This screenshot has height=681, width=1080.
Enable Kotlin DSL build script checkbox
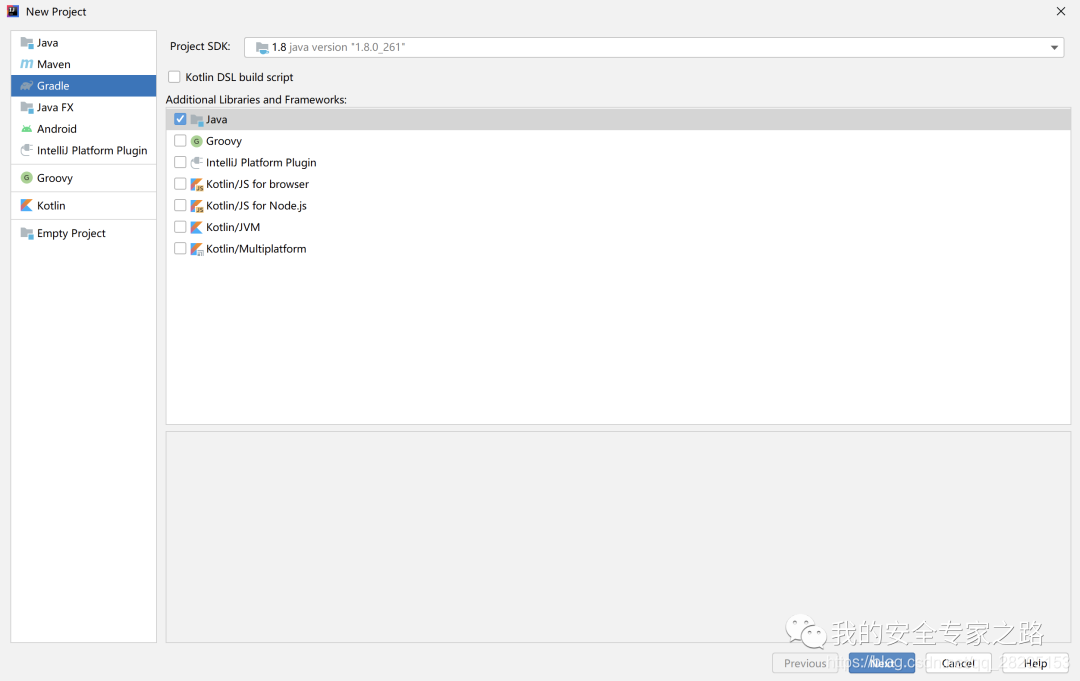point(174,77)
